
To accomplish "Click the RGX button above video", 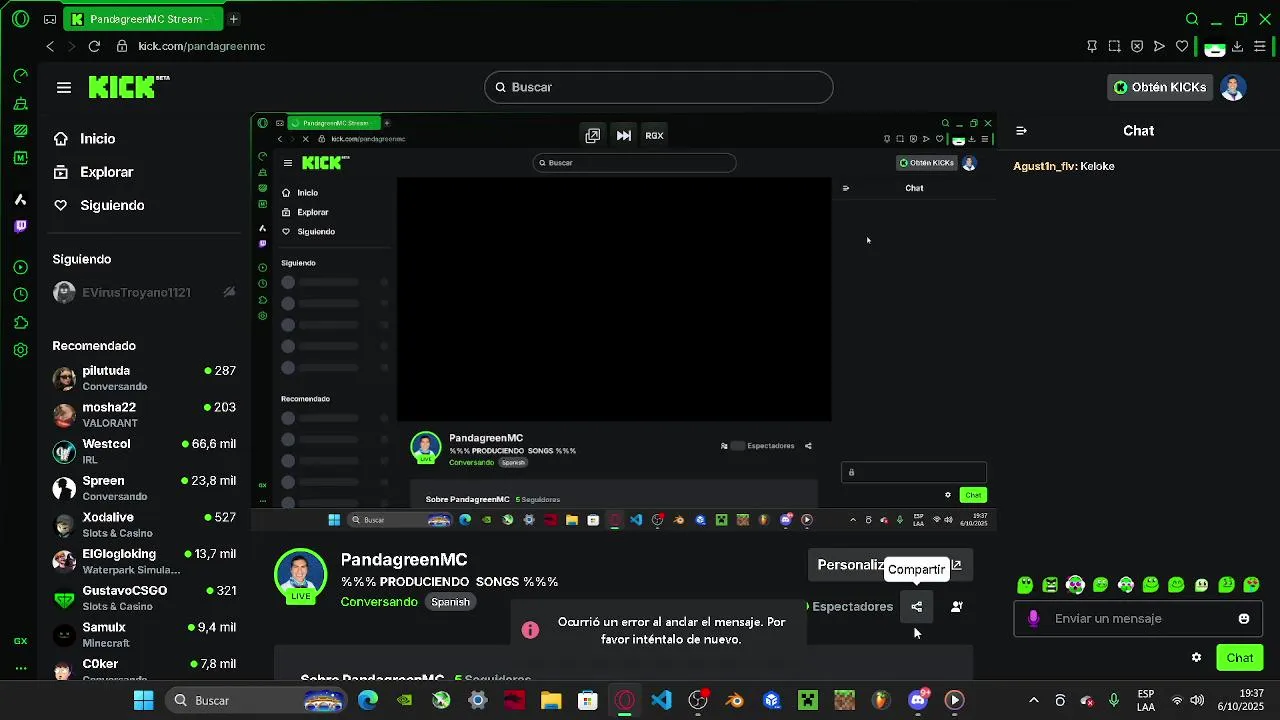I will pos(654,135).
